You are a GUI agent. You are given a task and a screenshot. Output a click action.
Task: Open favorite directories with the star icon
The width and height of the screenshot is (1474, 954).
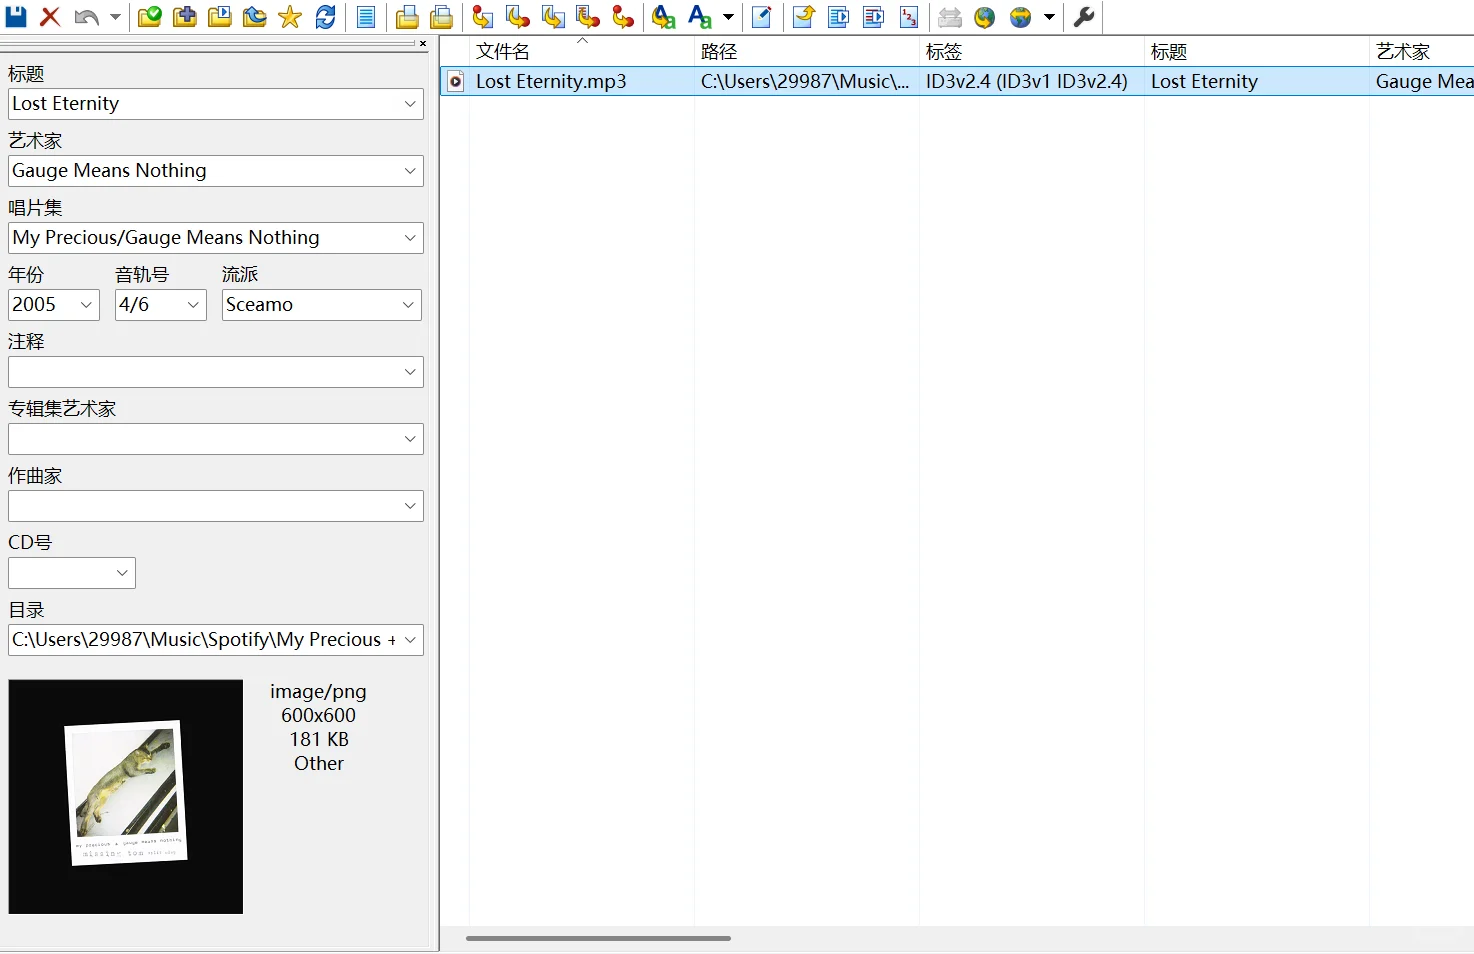pos(290,16)
